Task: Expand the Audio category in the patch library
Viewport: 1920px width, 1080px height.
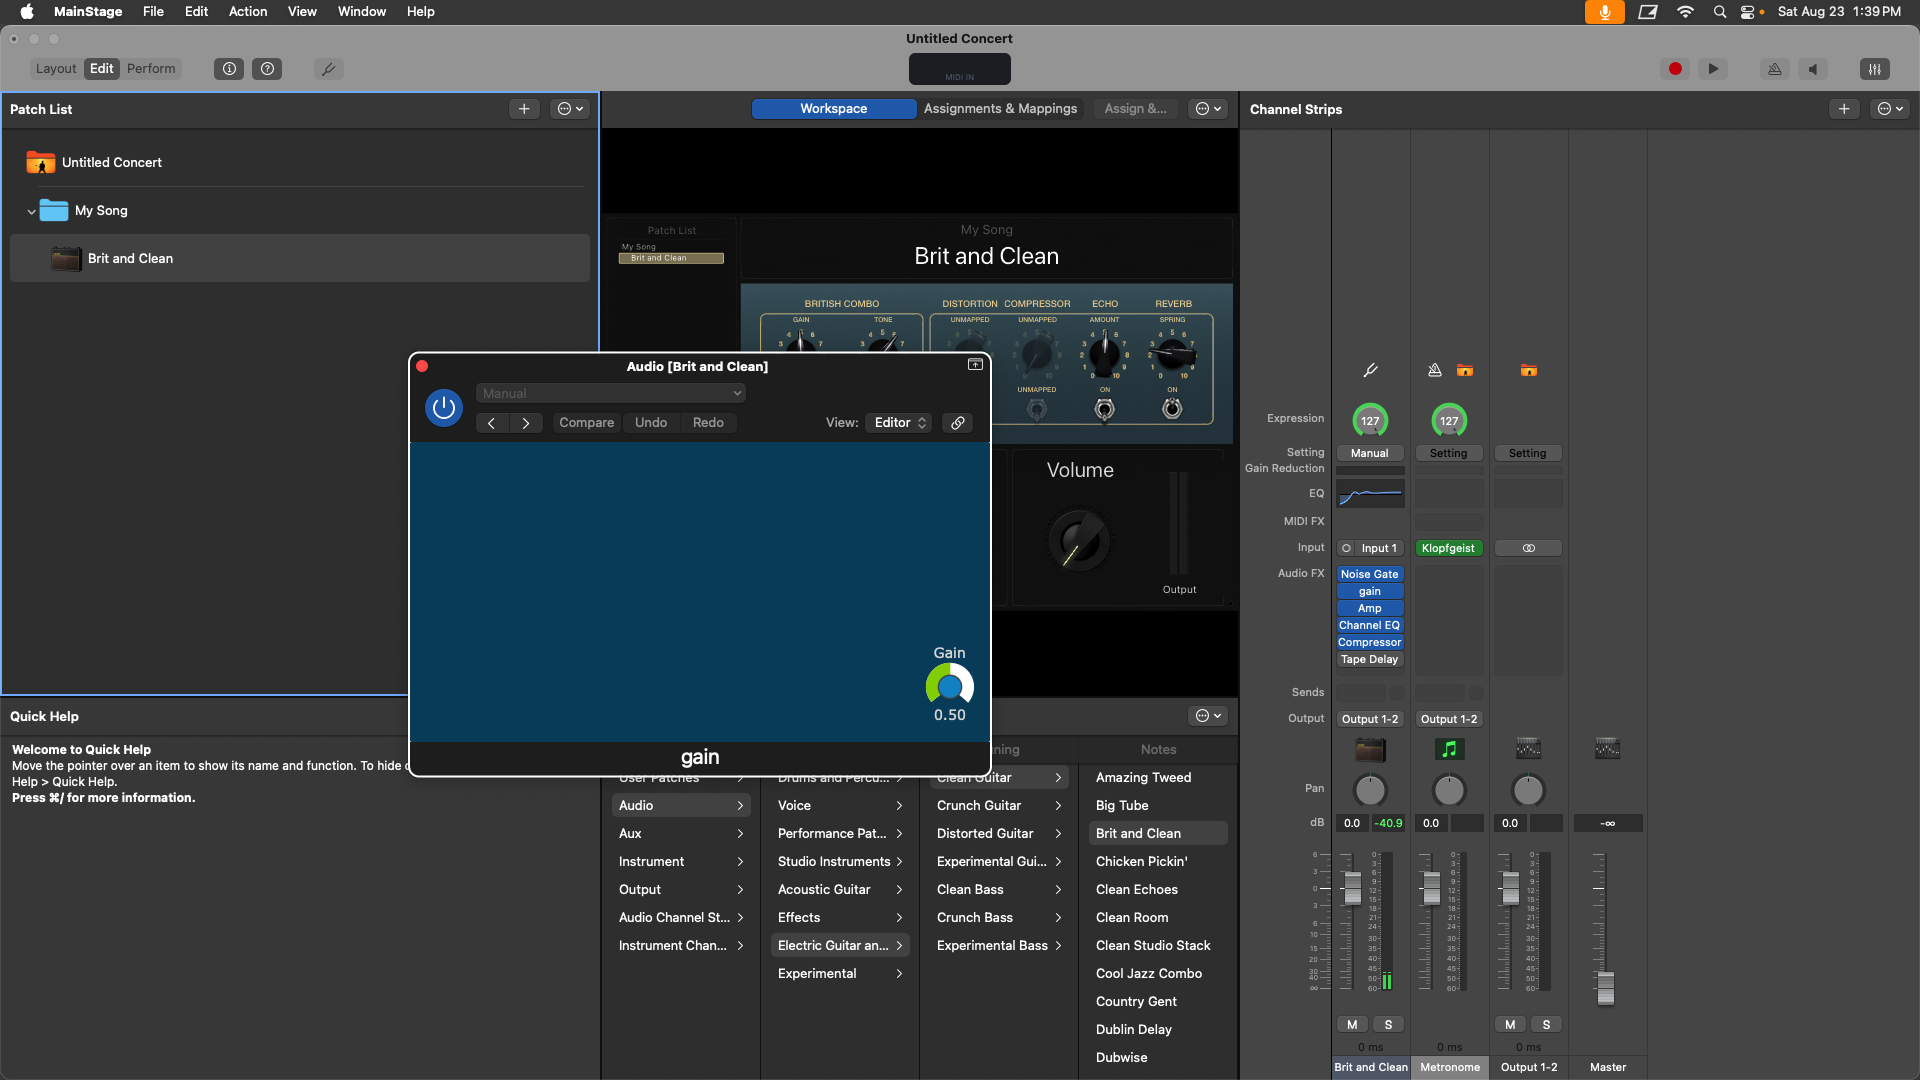Action: (x=680, y=805)
